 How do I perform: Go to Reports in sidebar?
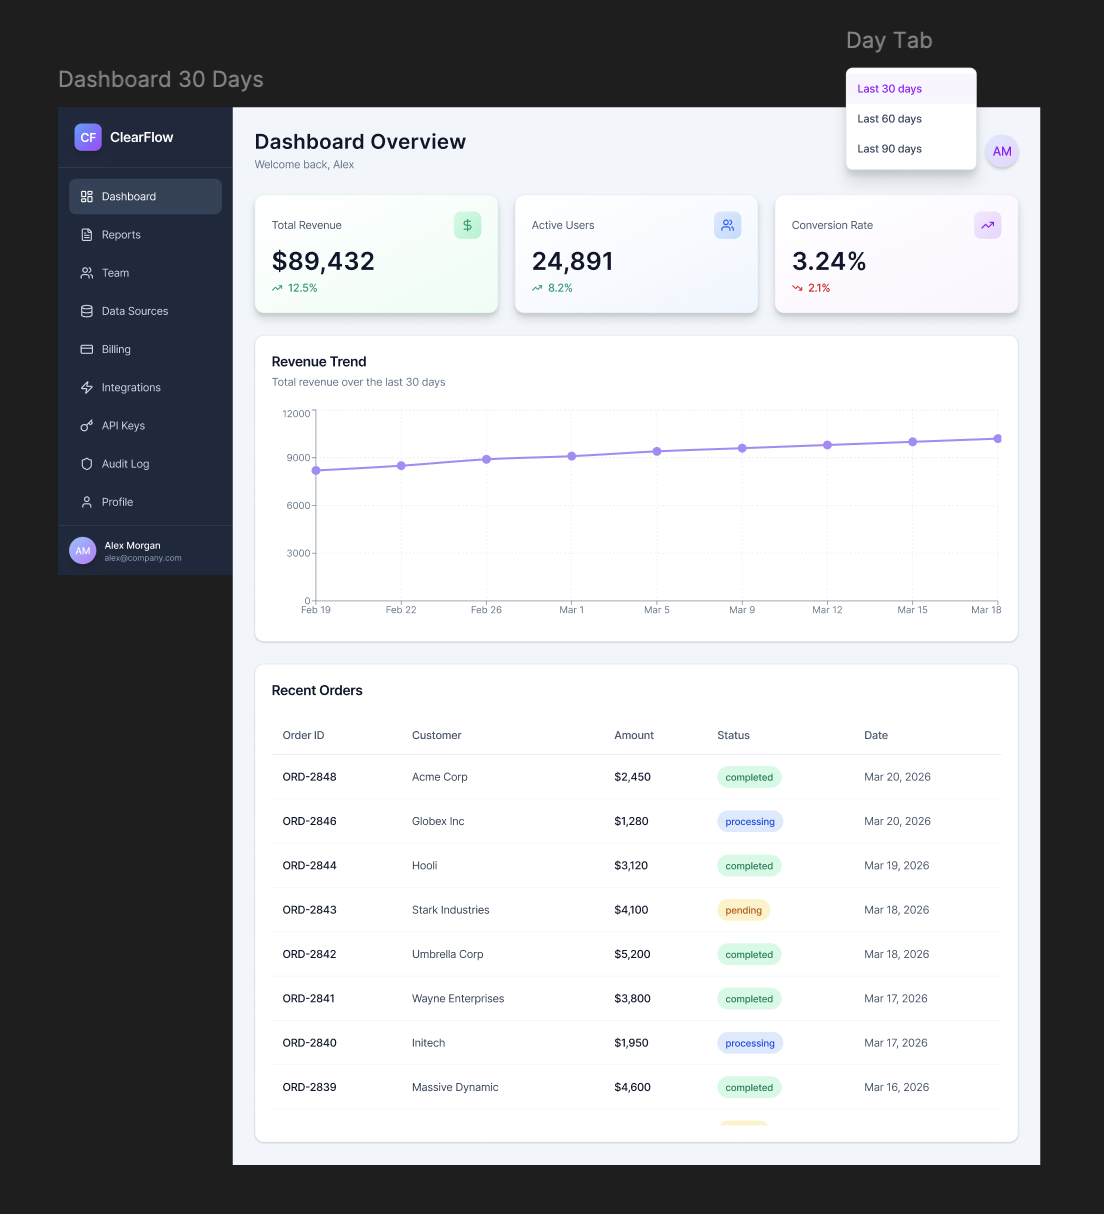coord(145,235)
